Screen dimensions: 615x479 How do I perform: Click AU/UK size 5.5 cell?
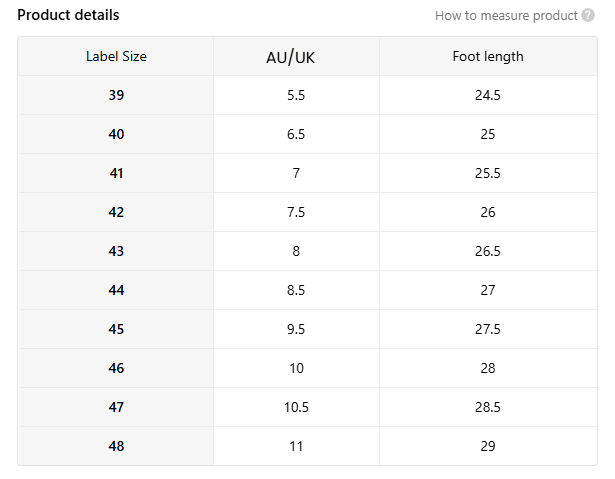(296, 95)
